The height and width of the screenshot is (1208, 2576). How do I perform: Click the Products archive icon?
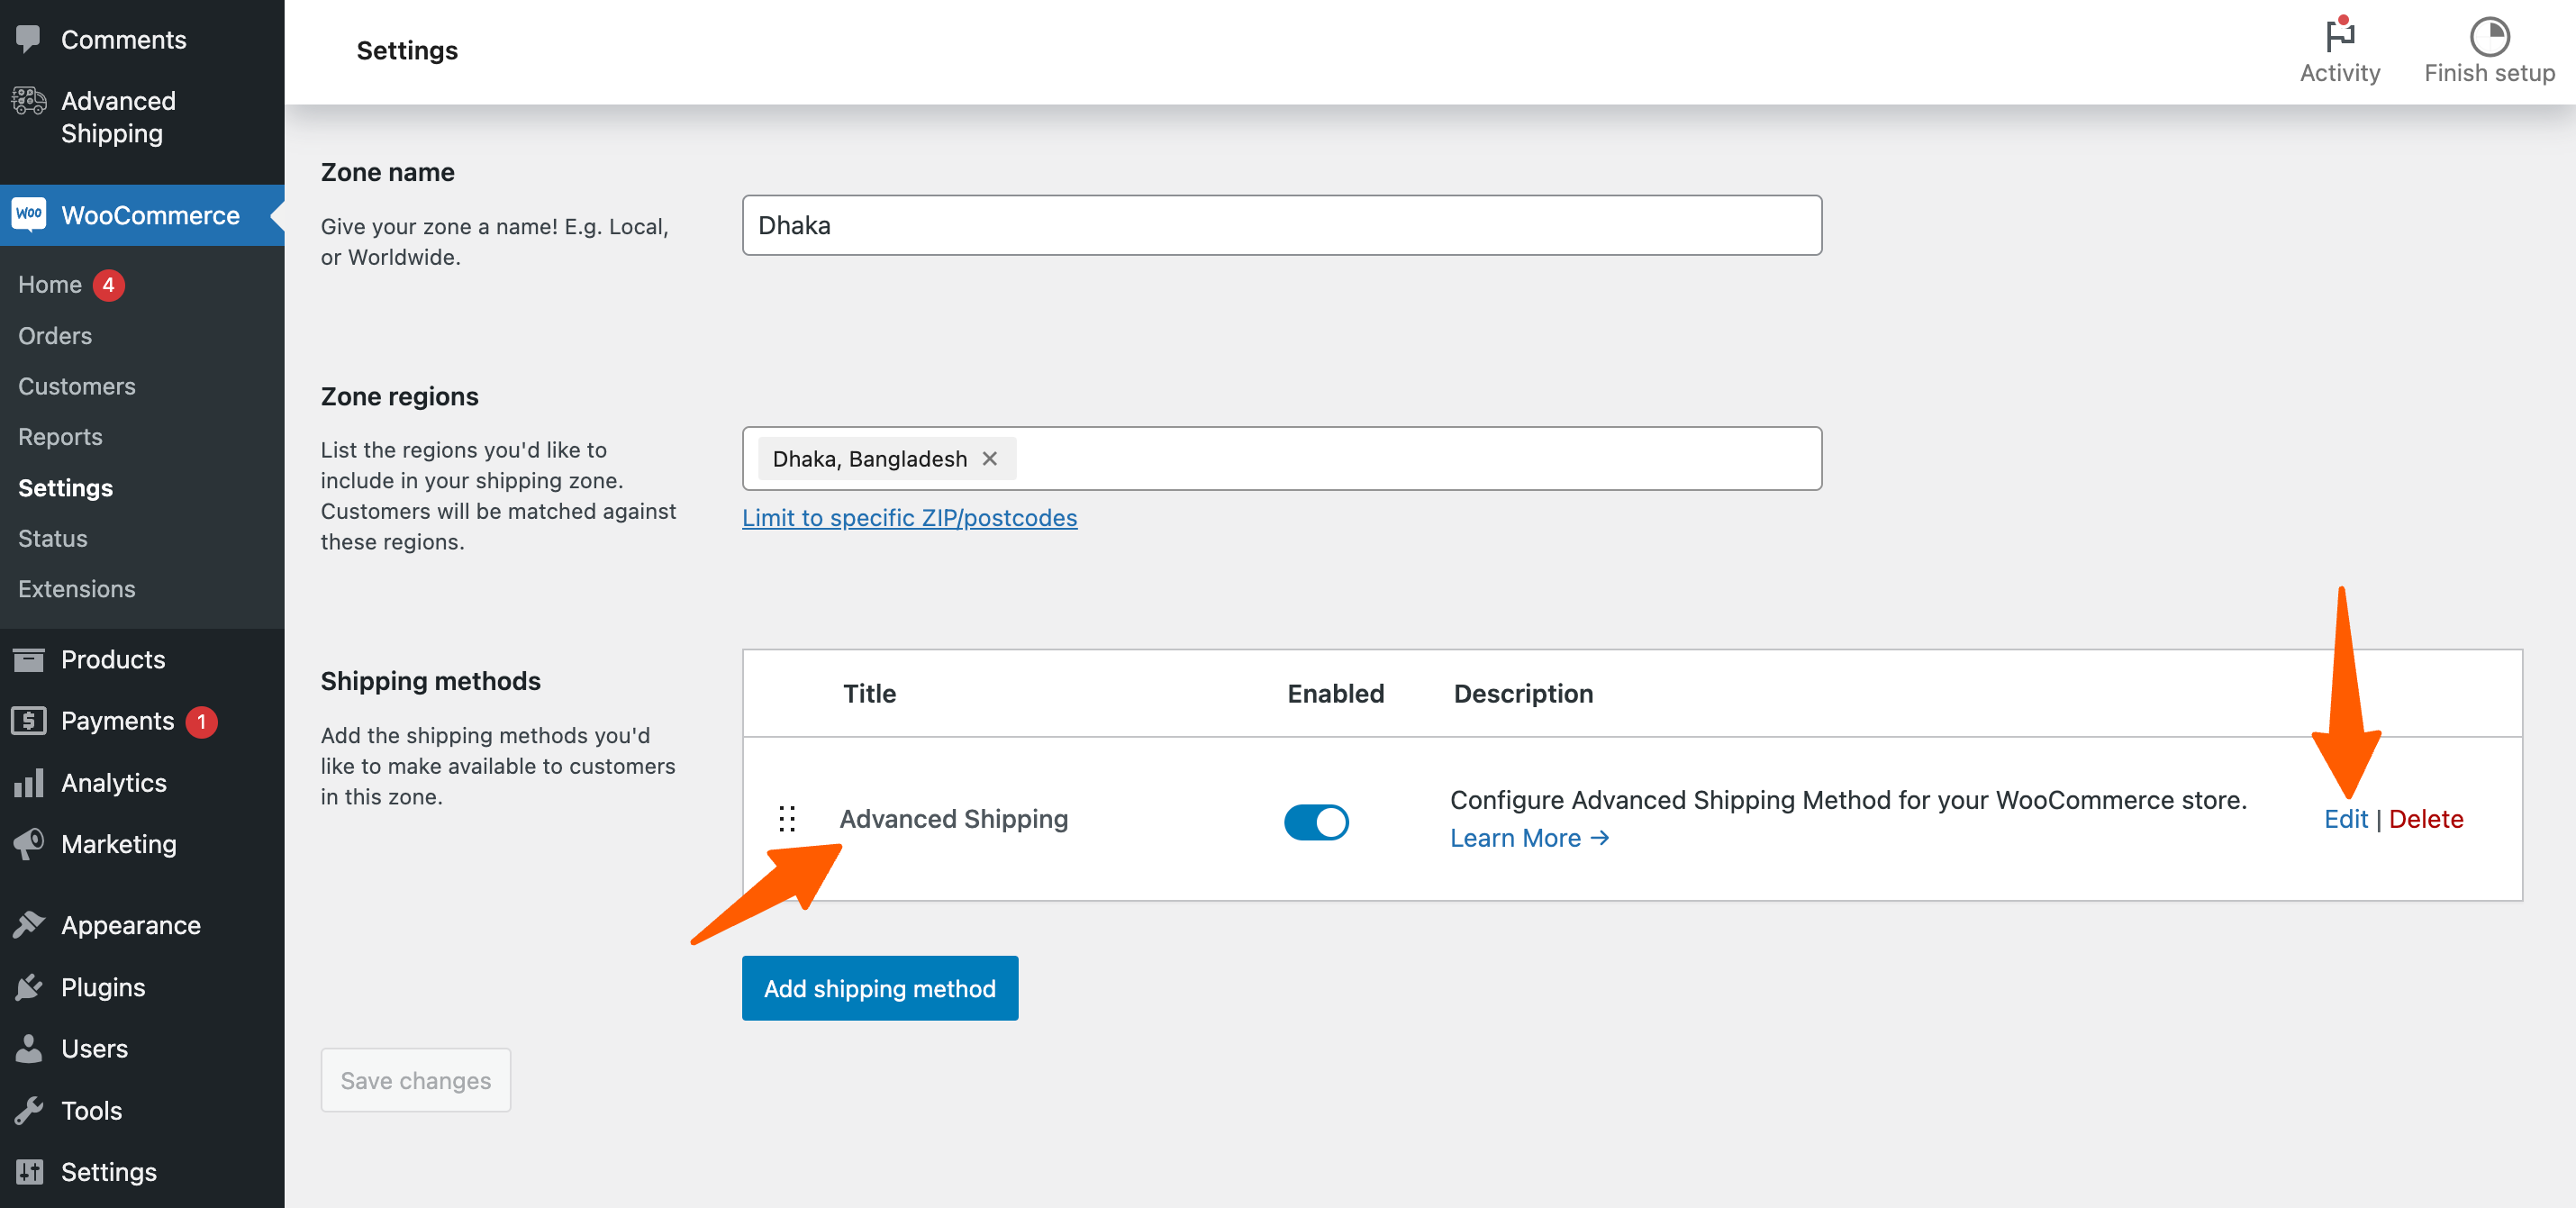coord(28,660)
